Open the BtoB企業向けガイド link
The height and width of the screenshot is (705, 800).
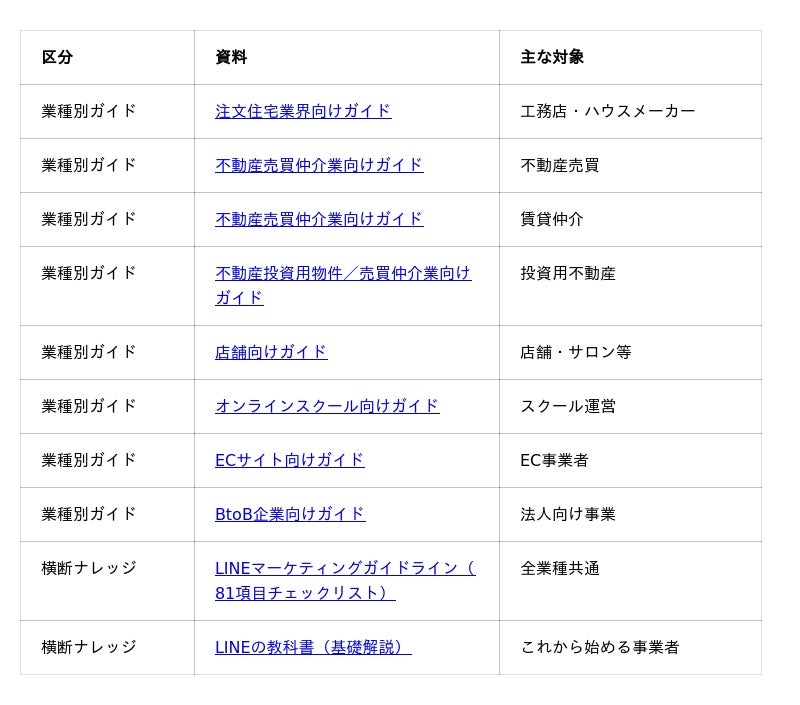pos(290,514)
